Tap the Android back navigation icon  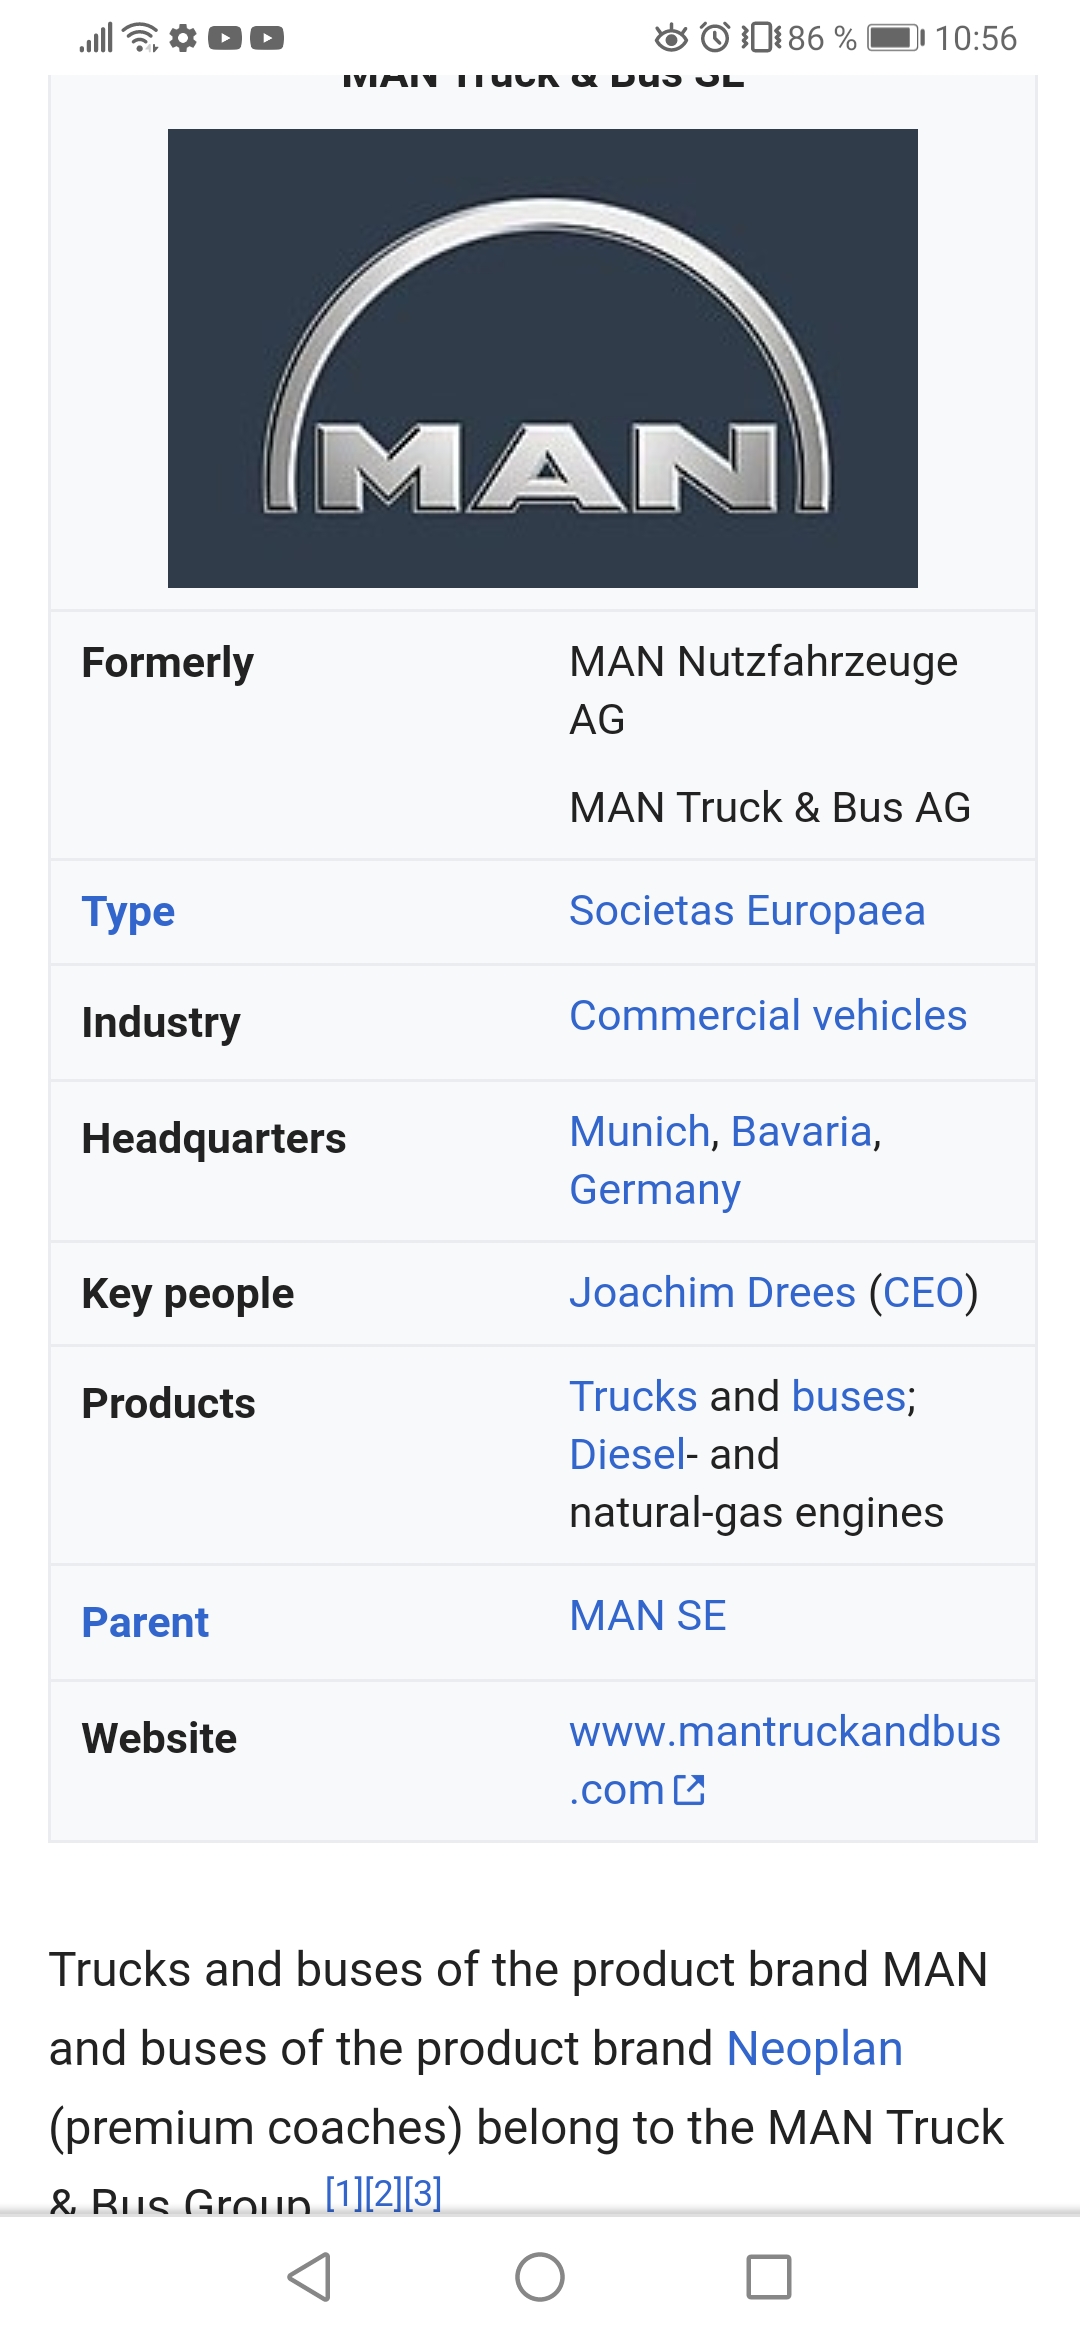[x=310, y=2277]
